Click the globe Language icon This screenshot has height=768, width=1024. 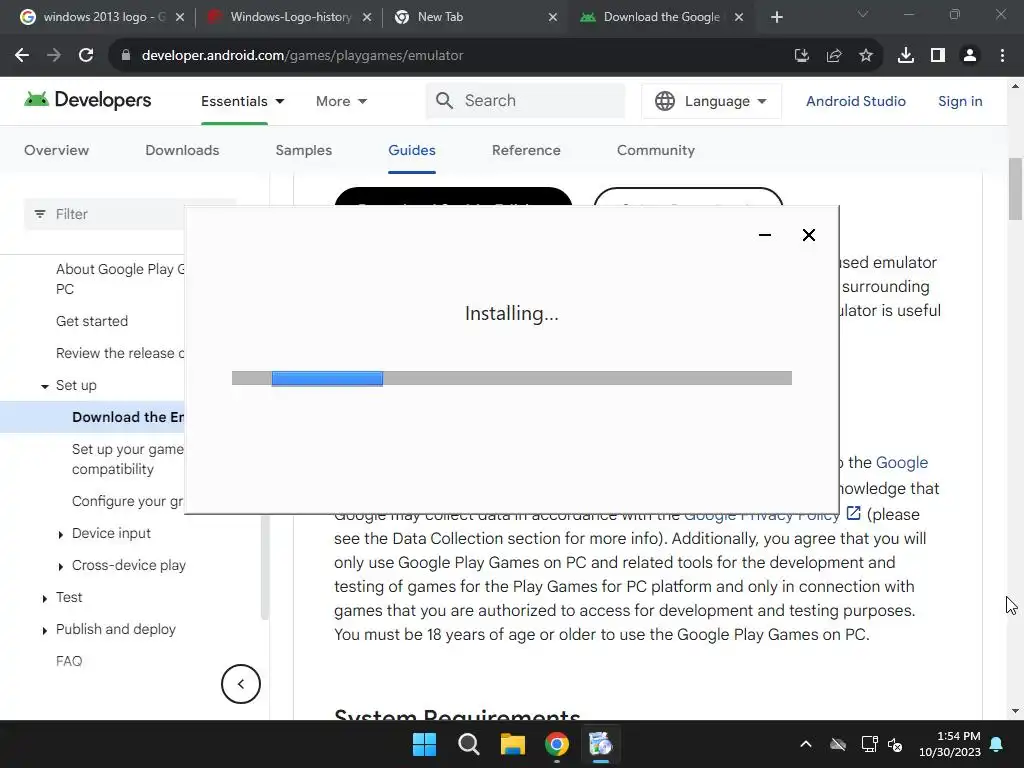[665, 101]
